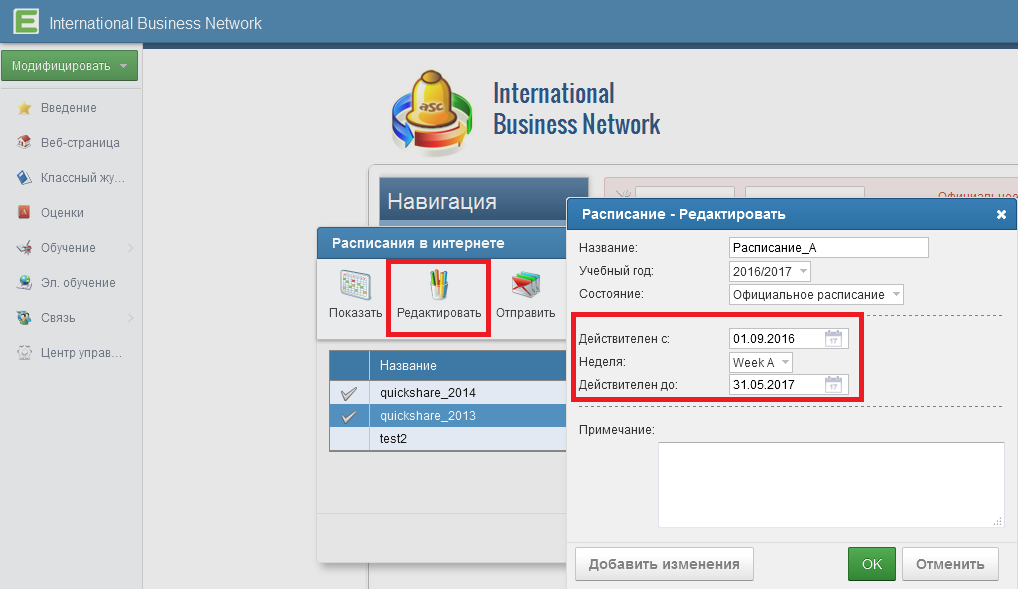Screen dimensions: 1018x589
Task: Select the test2 row
Action: [448, 439]
